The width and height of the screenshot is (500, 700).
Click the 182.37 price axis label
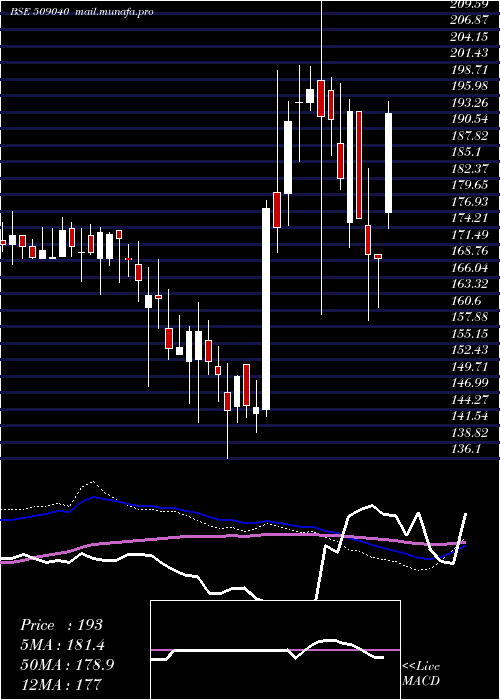(470, 169)
